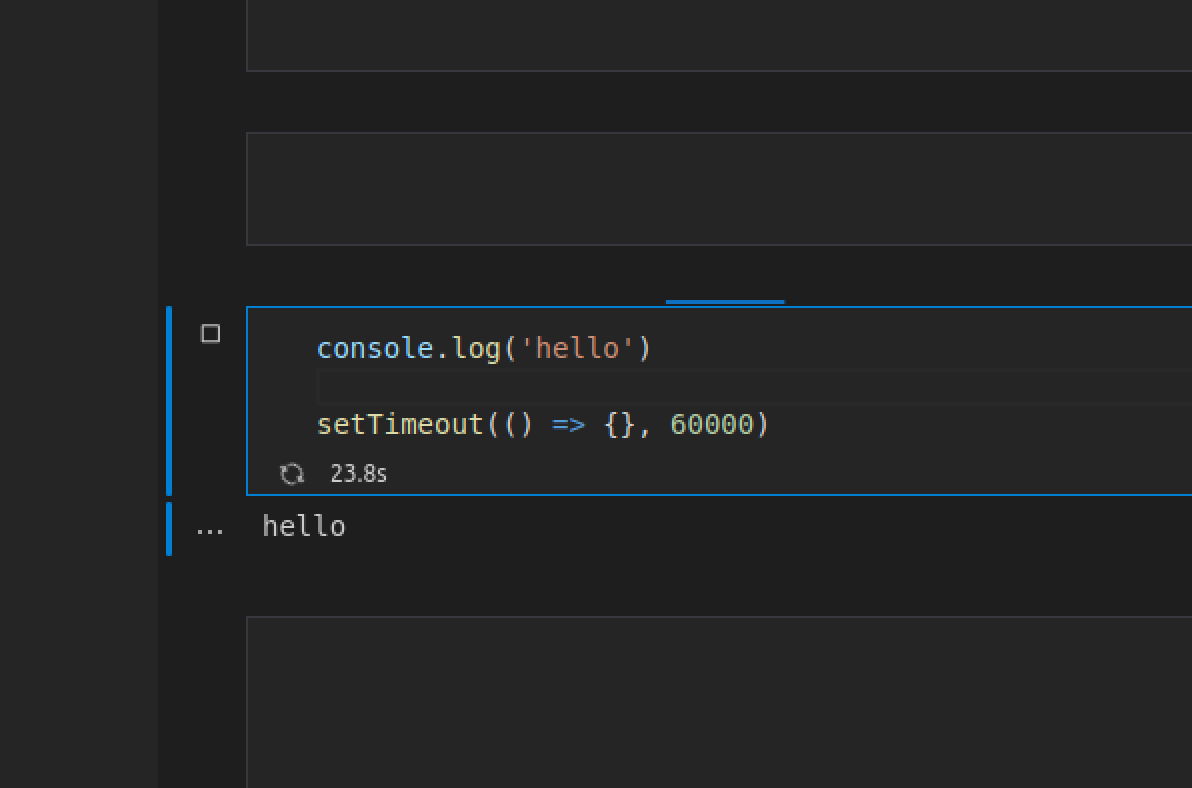Collapse the hello output using the ellipsis
The width and height of the screenshot is (1192, 788).
[210, 527]
